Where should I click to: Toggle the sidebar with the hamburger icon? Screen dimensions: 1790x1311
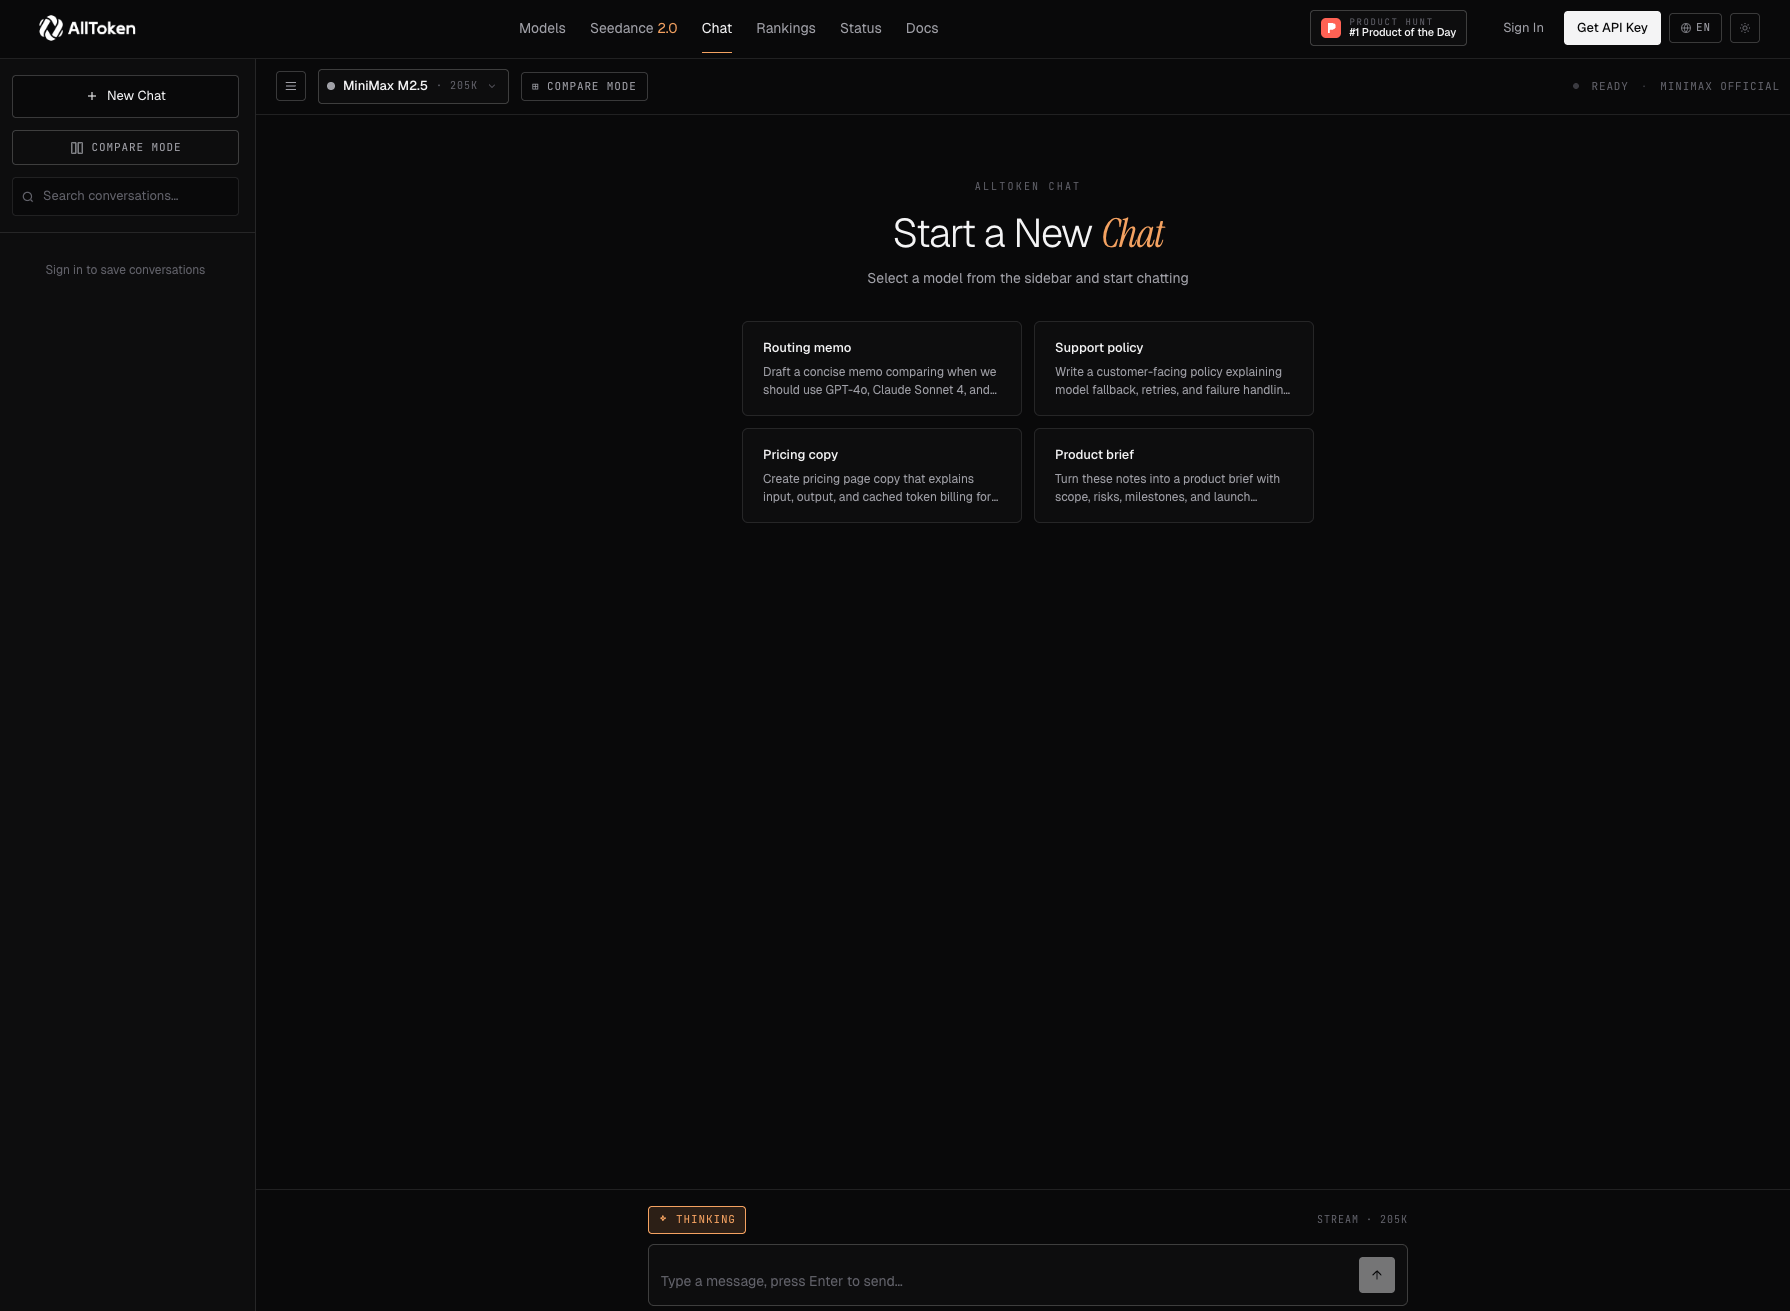click(x=291, y=86)
